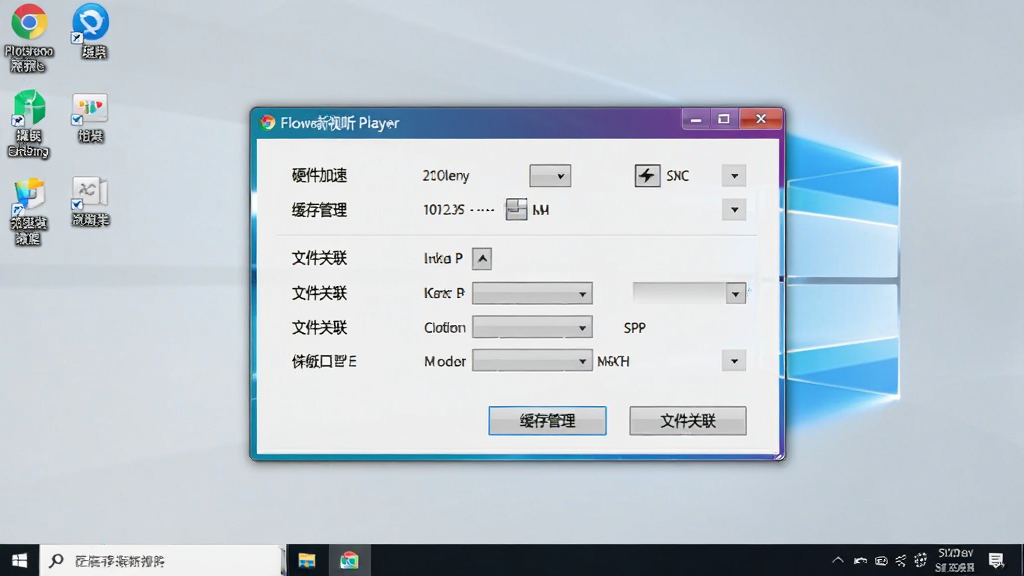
Task: Open the green desktop icon above the 'Ehbing' label
Action: tap(29, 108)
